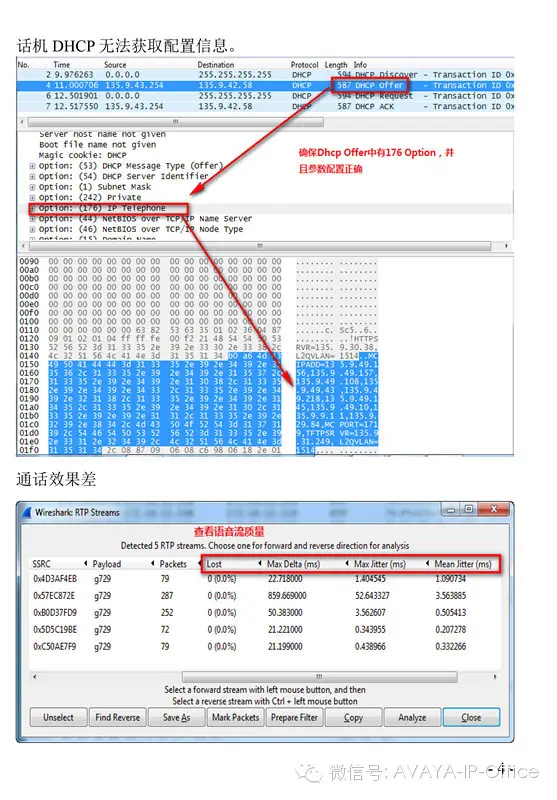The image size is (557, 800).
Task: Click Mean Jitter value 3.563885
Action: [x=451, y=595]
